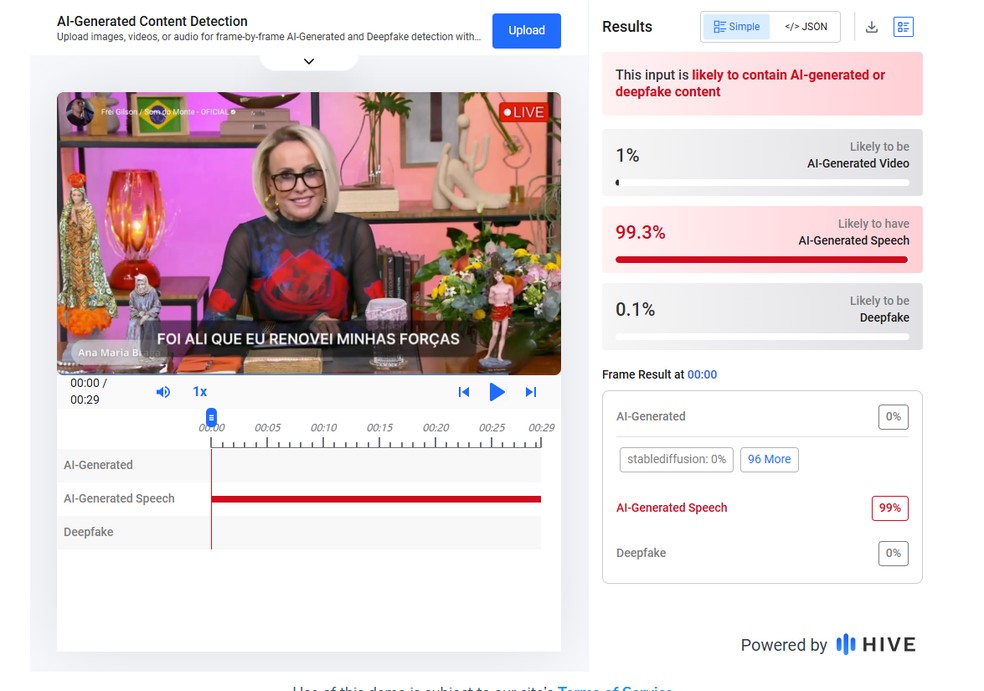Viewport: 984px width, 691px height.
Task: Skip back to the start of the video
Action: point(464,392)
